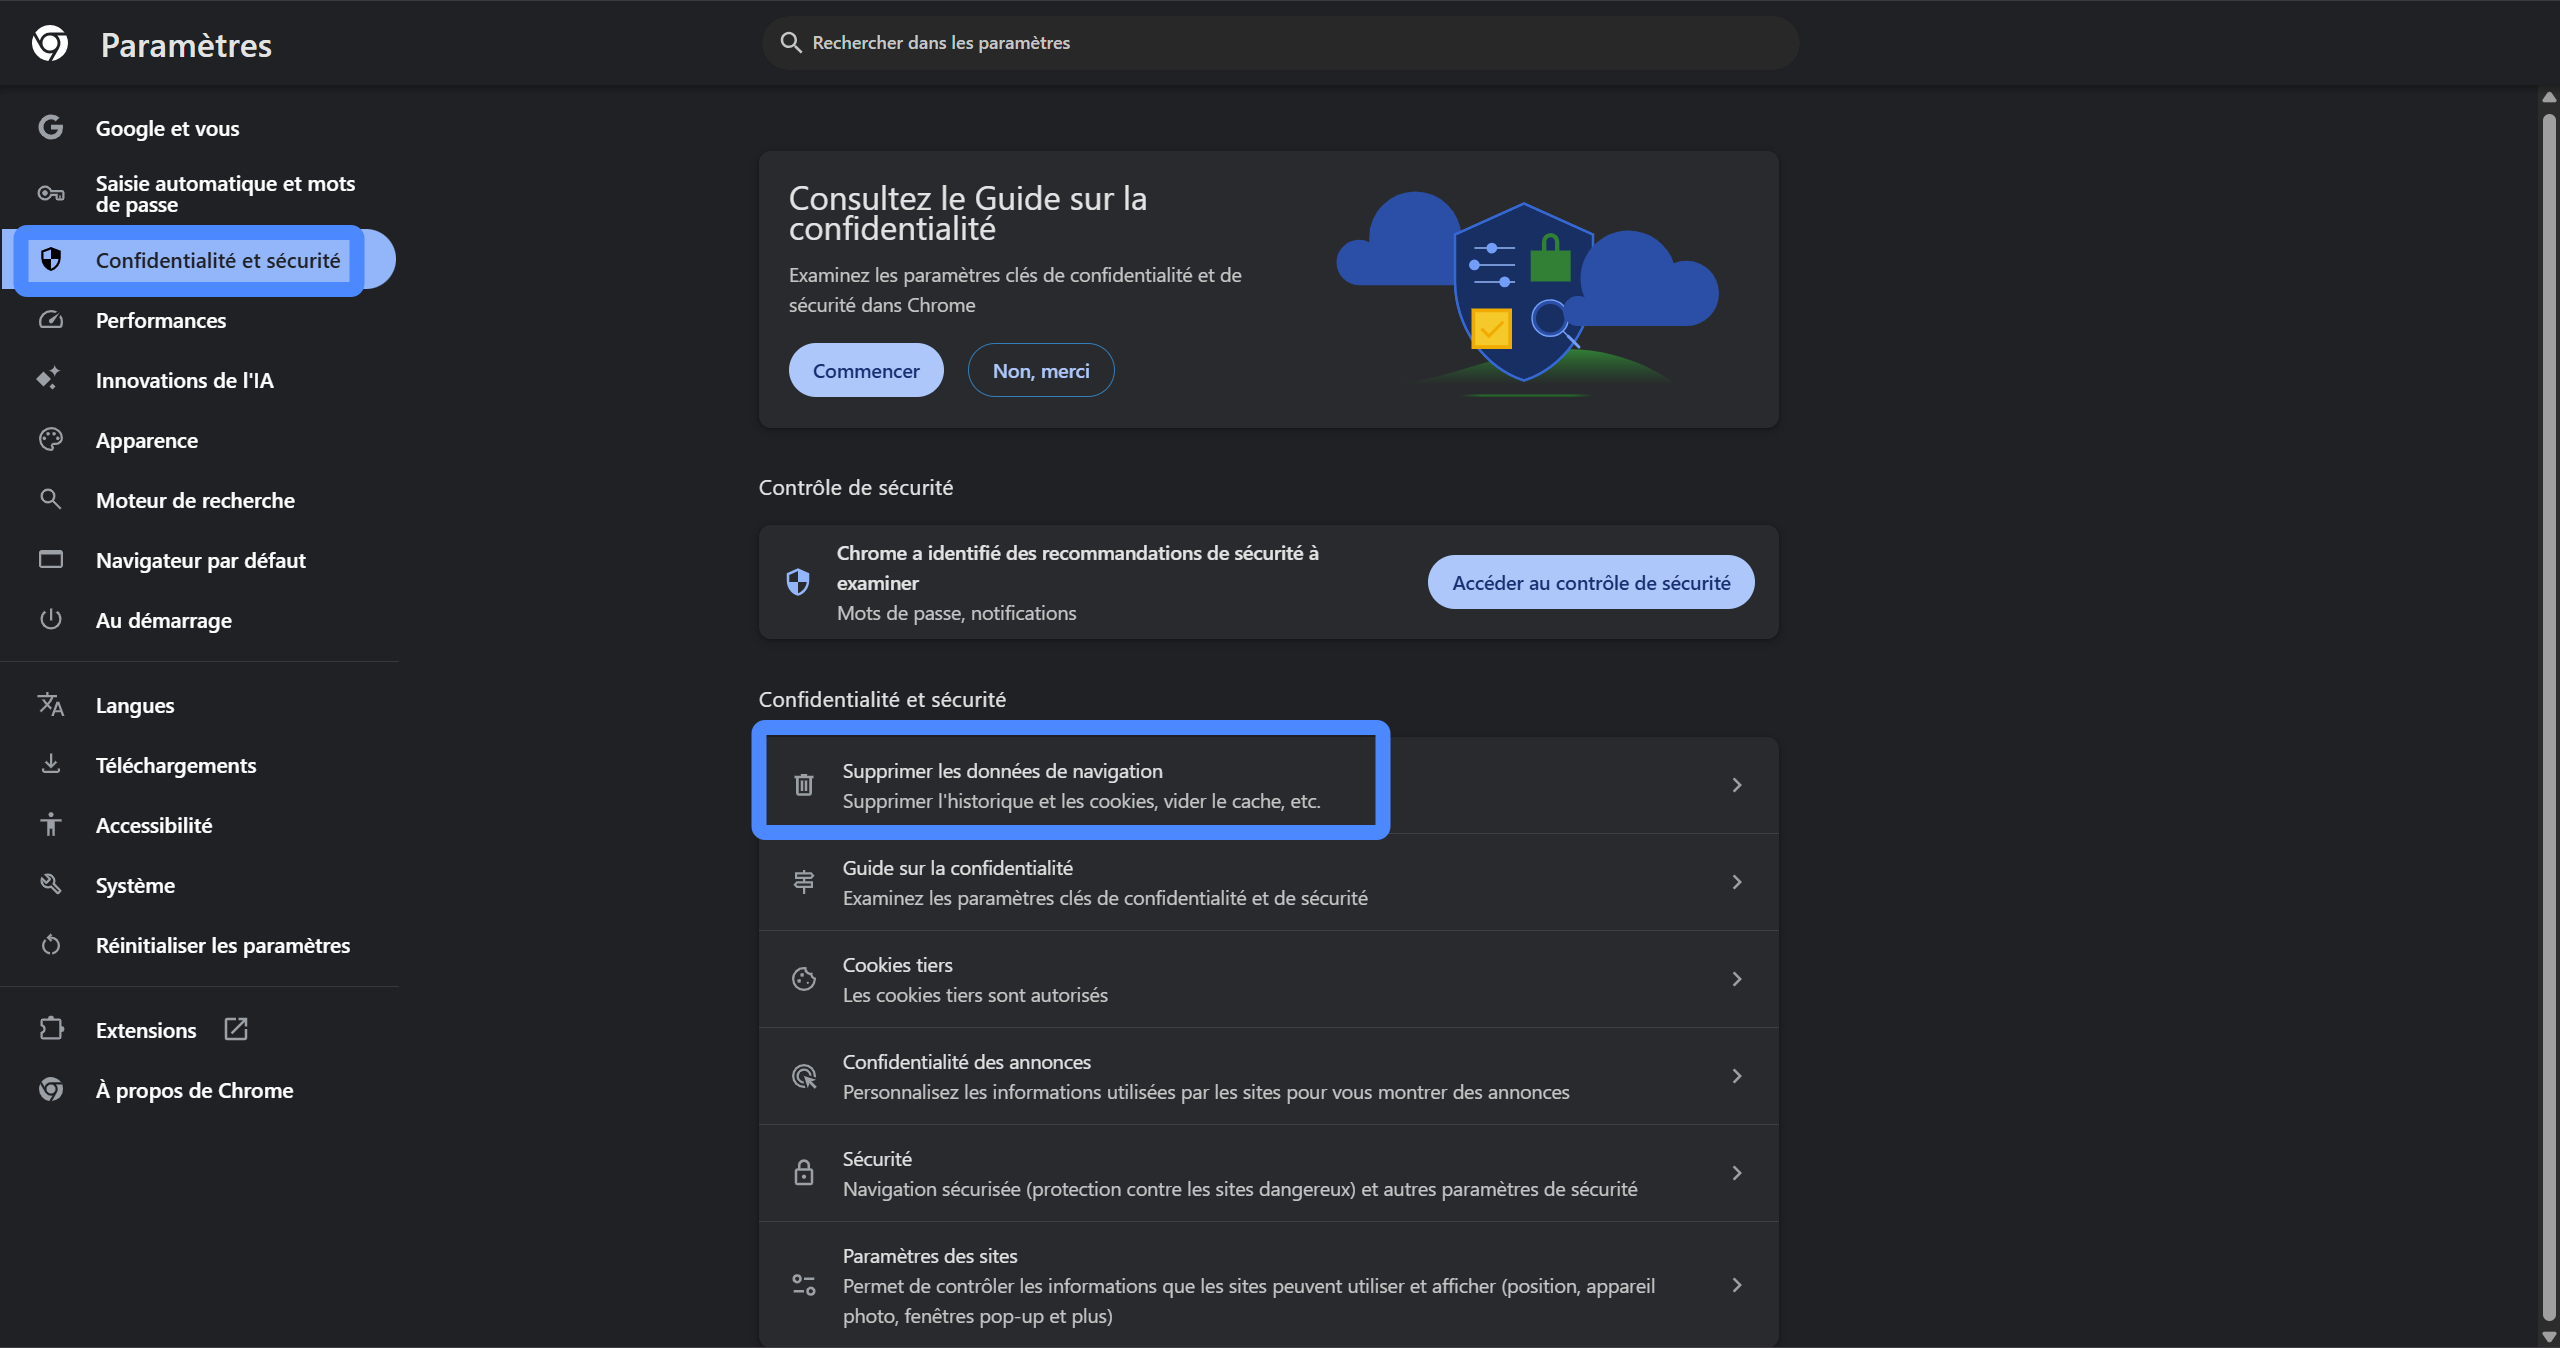Click the padlock icon for Sécurité
The height and width of the screenshot is (1348, 2560).
tap(804, 1173)
